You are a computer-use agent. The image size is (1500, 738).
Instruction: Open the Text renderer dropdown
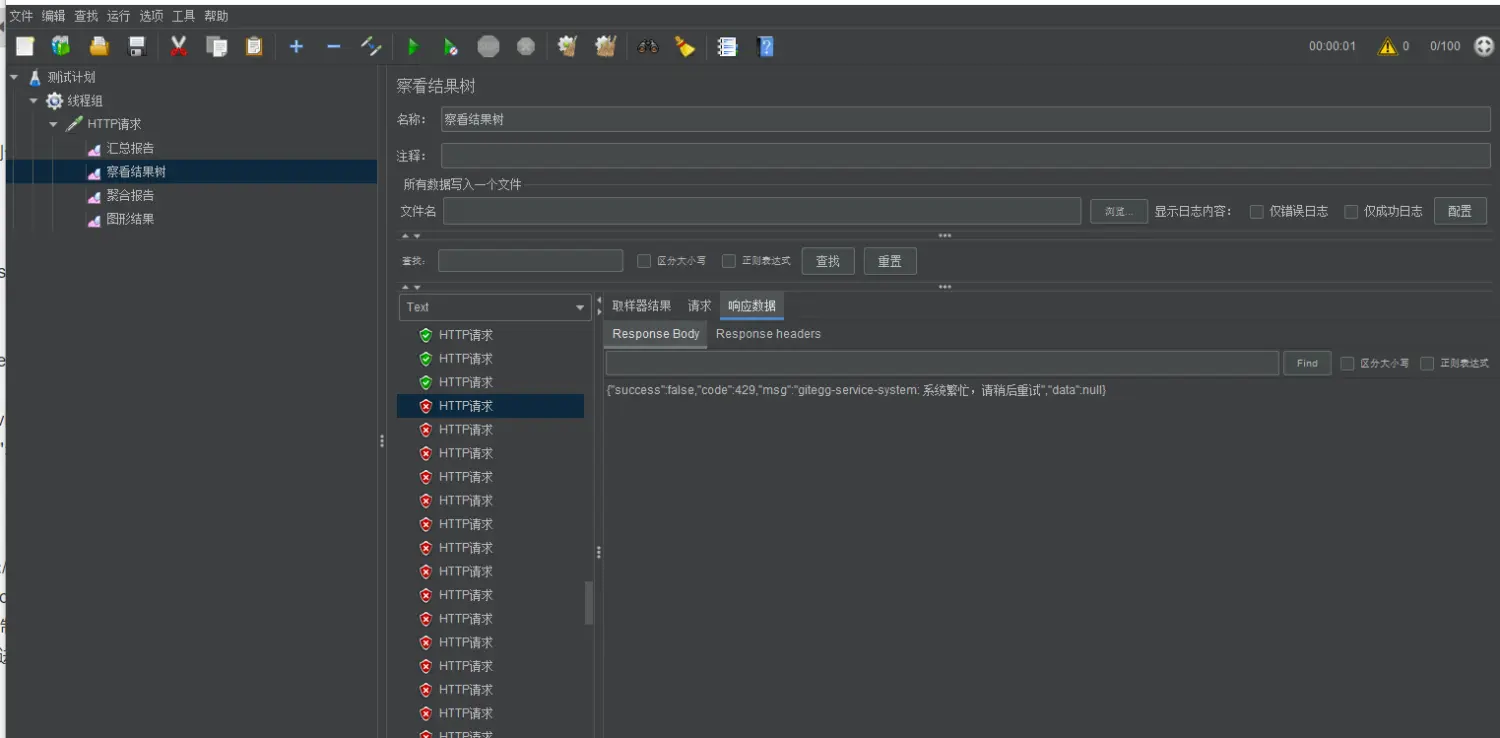[x=496, y=307]
